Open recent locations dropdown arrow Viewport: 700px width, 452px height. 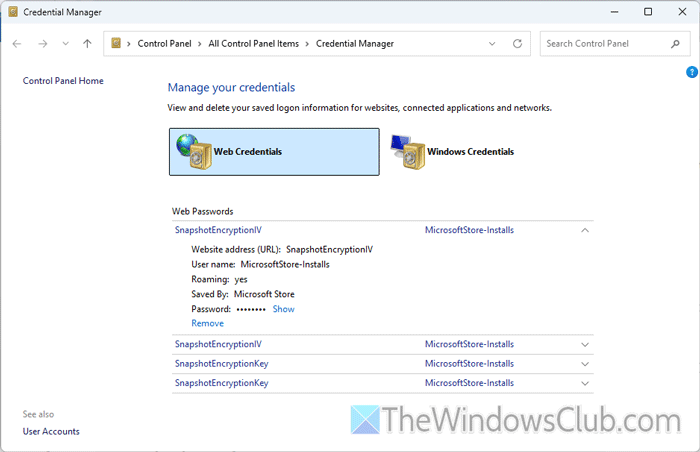coord(66,44)
